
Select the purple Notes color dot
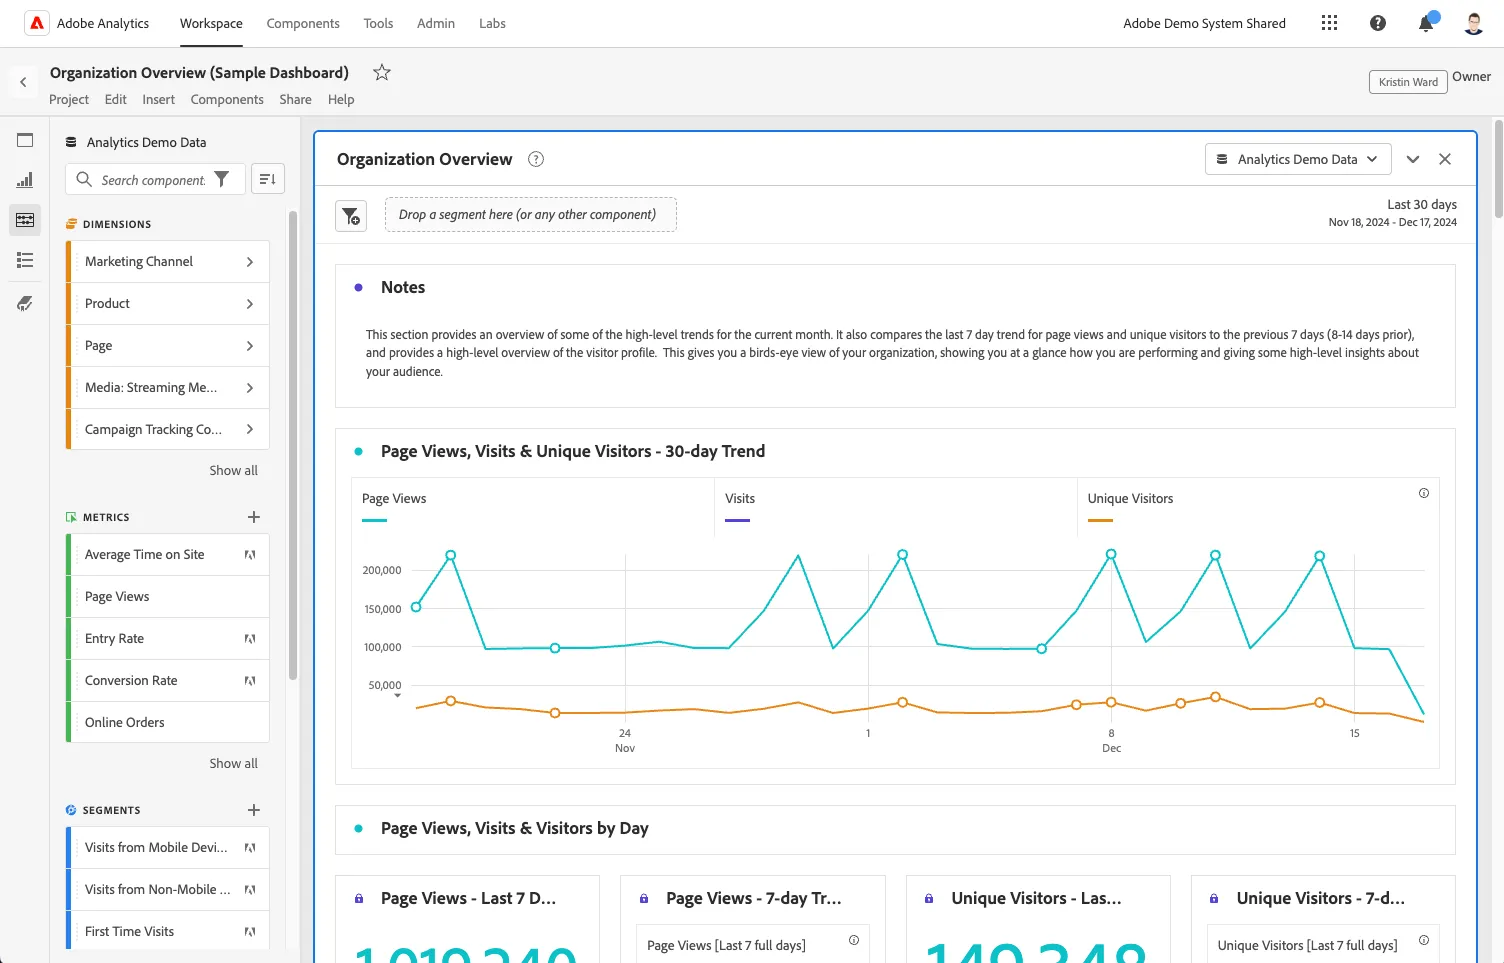point(358,287)
